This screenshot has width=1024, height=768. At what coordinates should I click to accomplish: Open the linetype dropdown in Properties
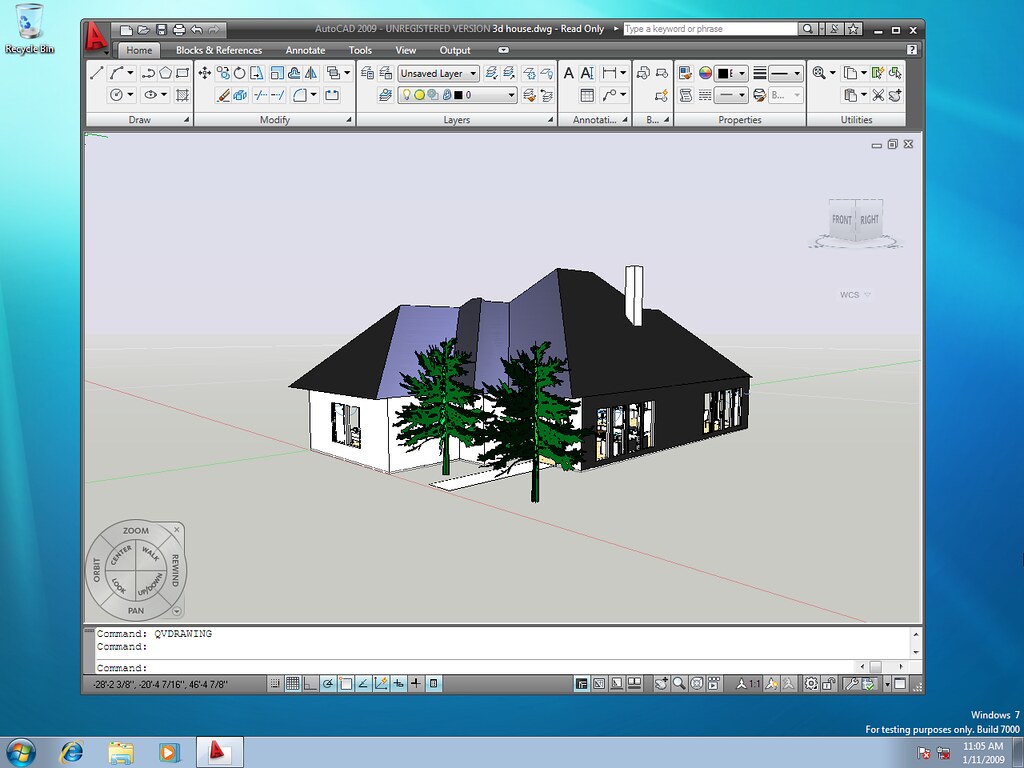(731, 95)
